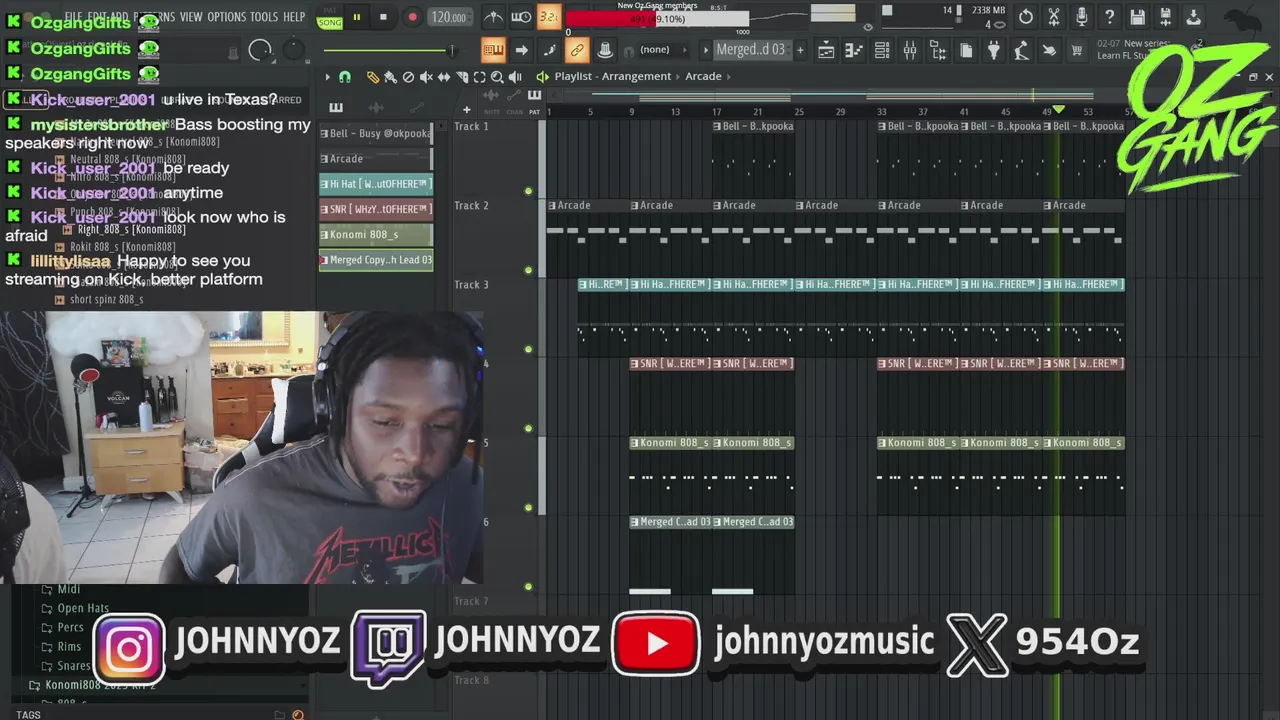Select the dashed-rectangle select tool
This screenshot has height=720, width=1280.
click(480, 77)
